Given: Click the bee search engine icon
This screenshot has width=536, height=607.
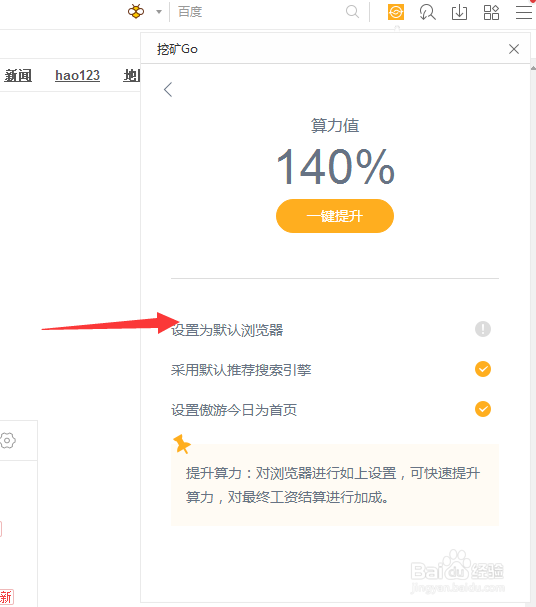Looking at the screenshot, I should pos(136,12).
